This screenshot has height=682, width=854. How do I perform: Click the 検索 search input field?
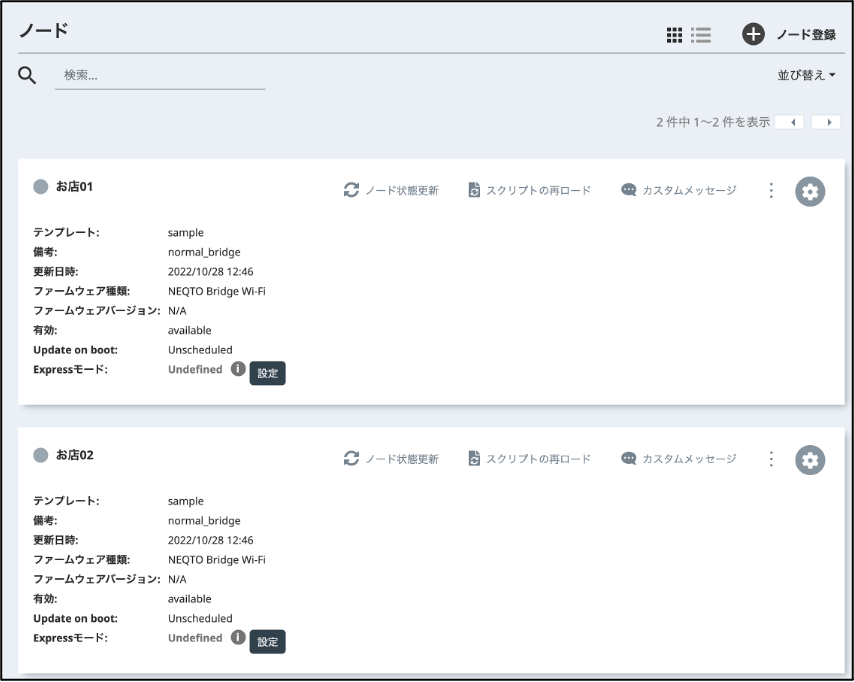[x=160, y=76]
